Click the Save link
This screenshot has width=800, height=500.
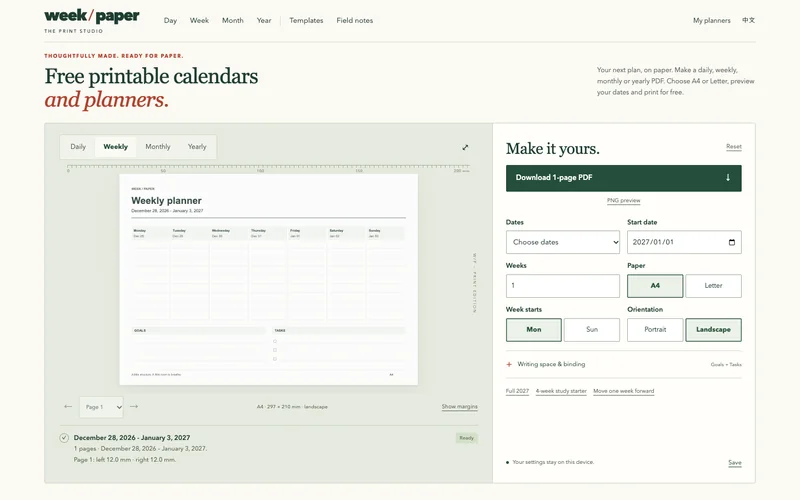(735, 463)
